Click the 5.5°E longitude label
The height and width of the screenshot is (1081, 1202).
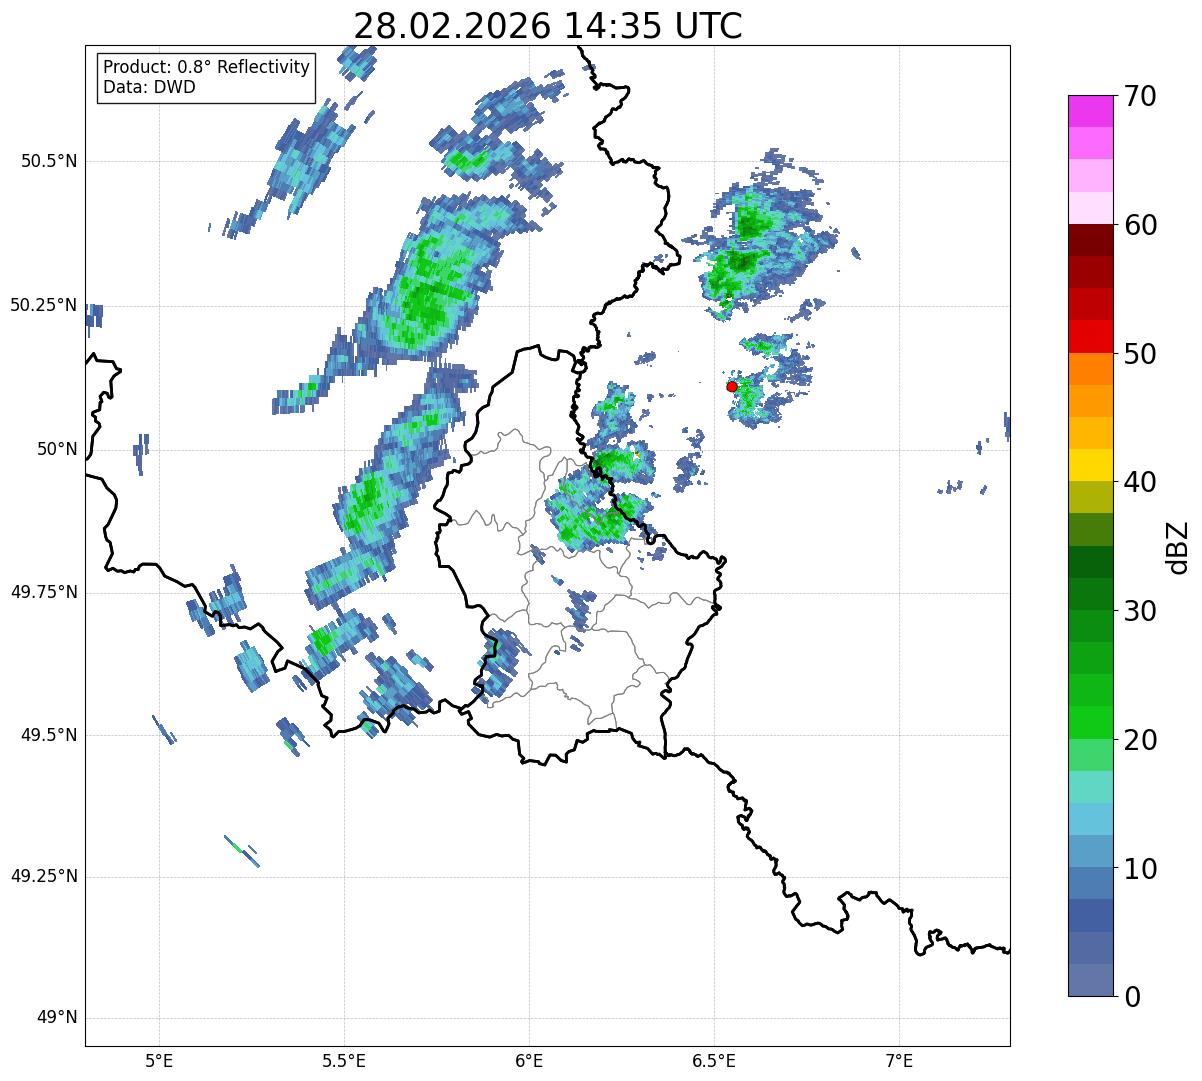[x=344, y=1061]
